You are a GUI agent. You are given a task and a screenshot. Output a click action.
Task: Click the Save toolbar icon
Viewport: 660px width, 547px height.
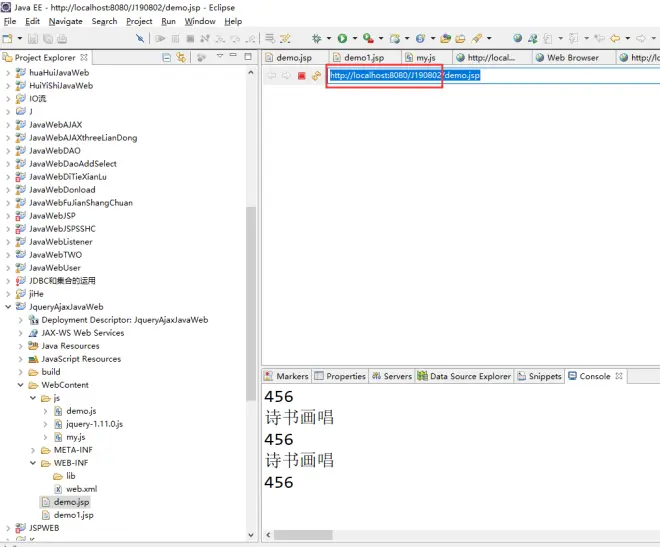click(32, 39)
